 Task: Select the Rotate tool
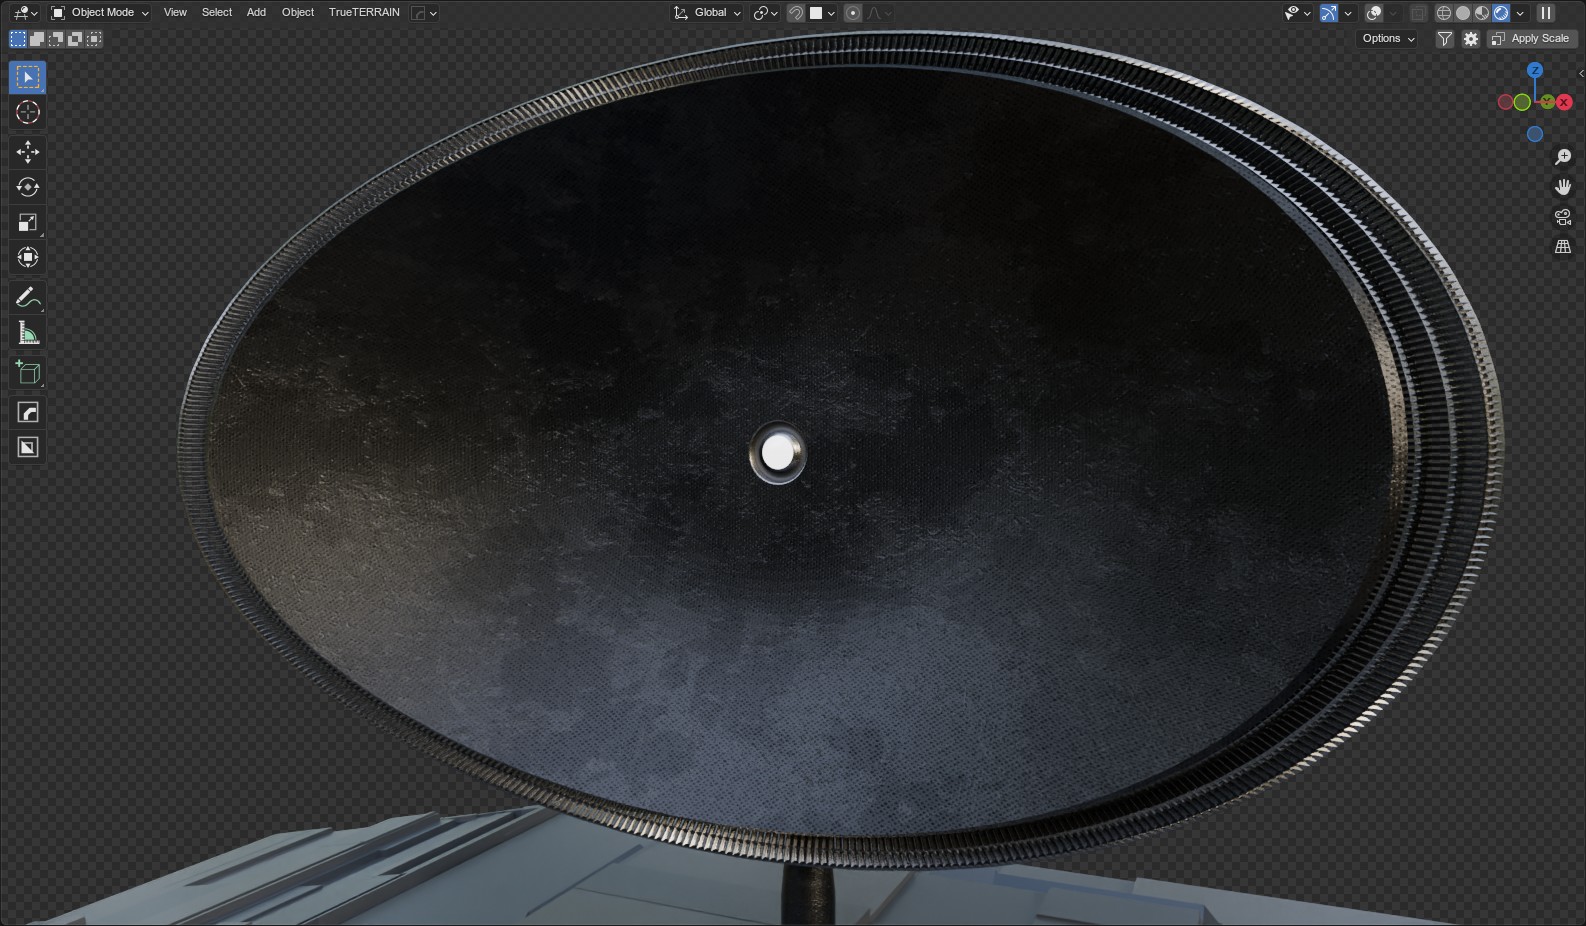(28, 187)
